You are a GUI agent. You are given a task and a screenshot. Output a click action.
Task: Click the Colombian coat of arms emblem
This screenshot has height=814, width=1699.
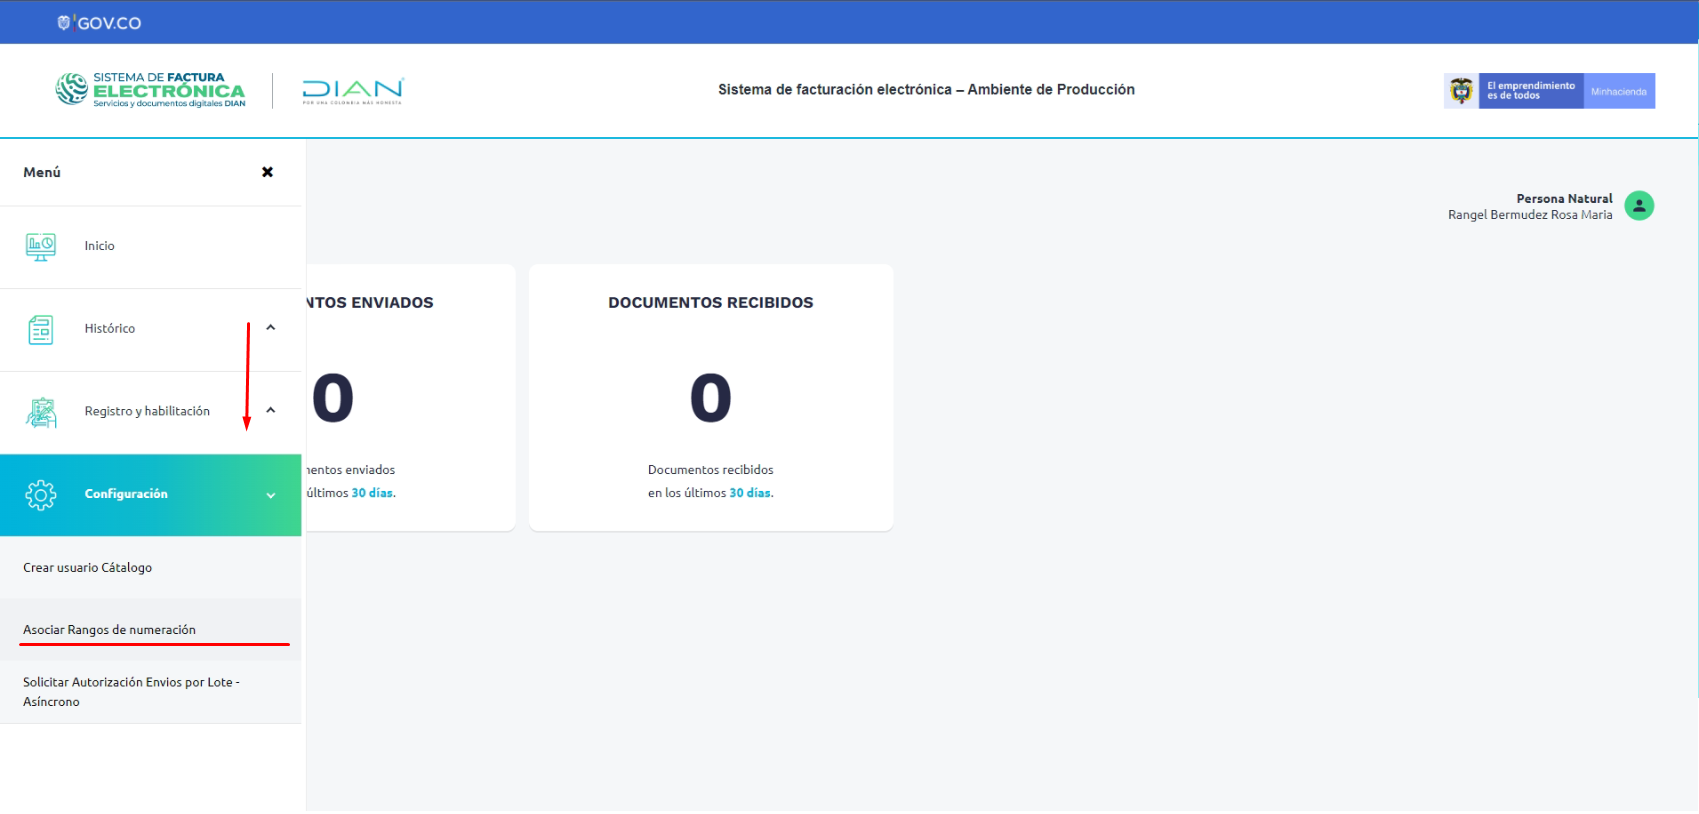(1461, 91)
